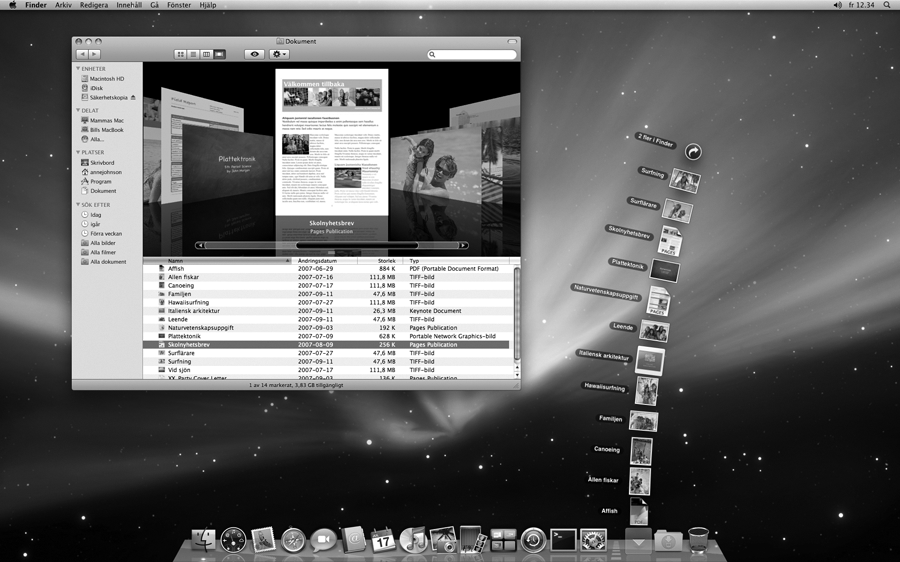Launch iTunes from the Dock
Image resolution: width=900 pixels, height=562 pixels.
pos(413,540)
